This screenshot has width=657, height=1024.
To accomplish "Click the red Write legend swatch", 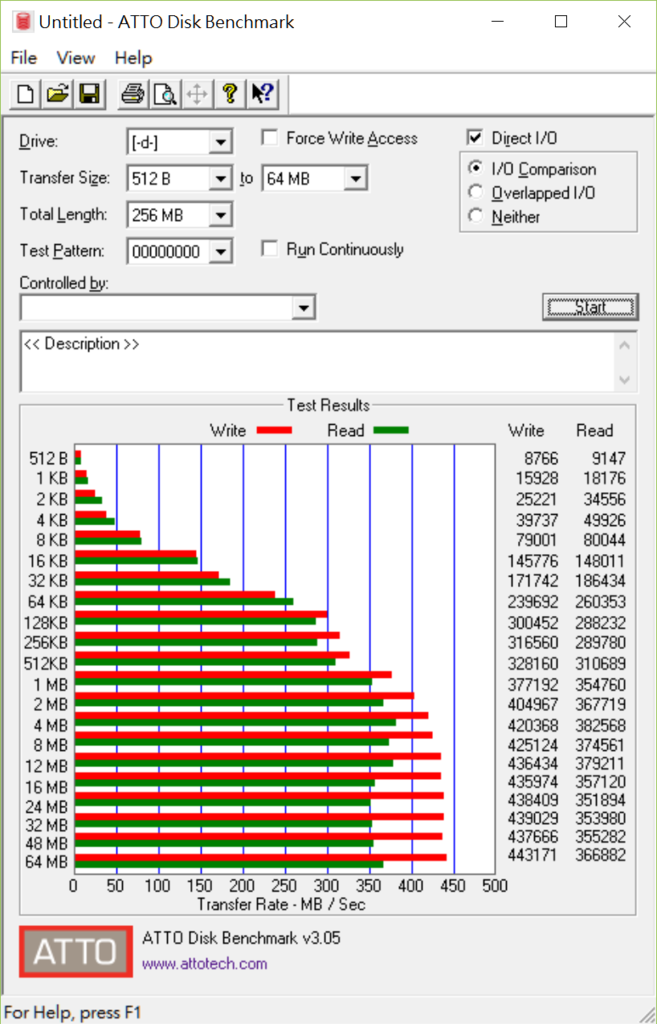I will tap(274, 430).
